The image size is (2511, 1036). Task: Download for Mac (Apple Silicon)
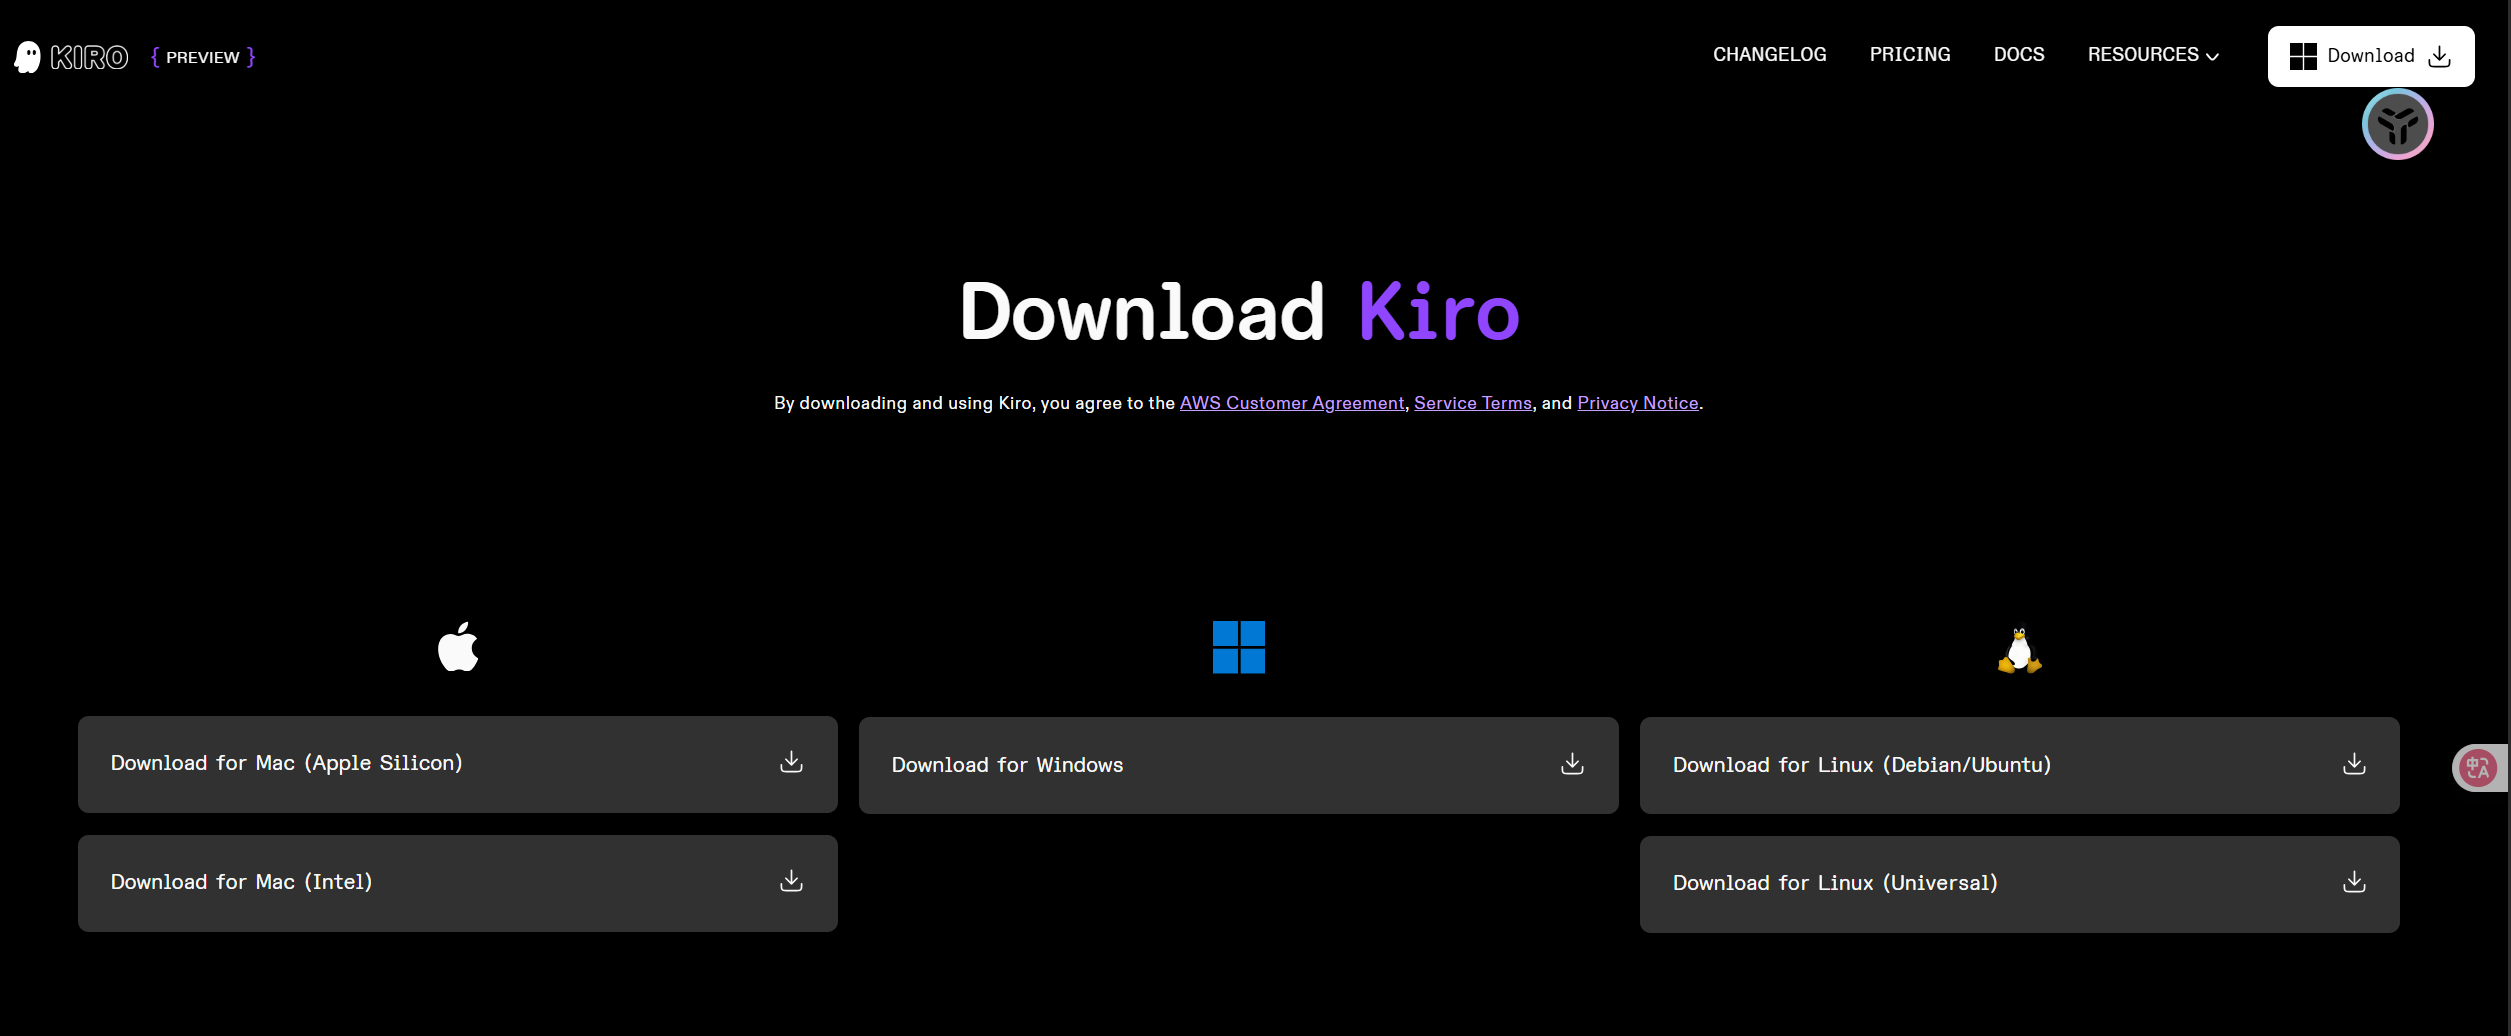[458, 764]
